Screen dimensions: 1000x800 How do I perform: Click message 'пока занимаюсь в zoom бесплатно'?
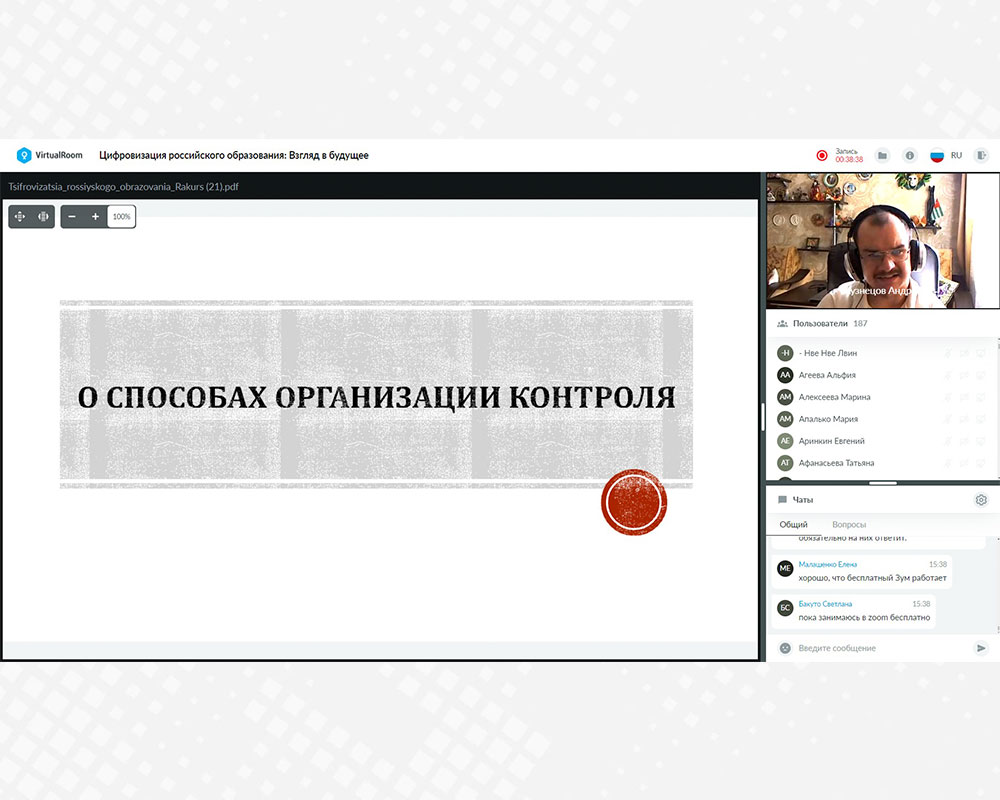click(864, 618)
